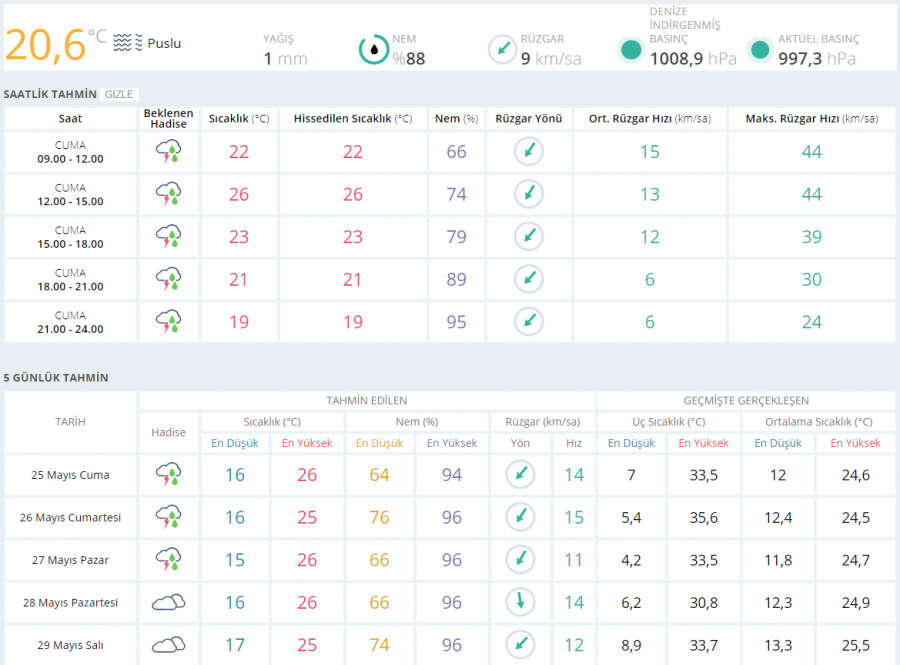Viewport: 900px width, 665px height.
Task: Click the 20,6 °C current temperature reading
Action: point(45,45)
